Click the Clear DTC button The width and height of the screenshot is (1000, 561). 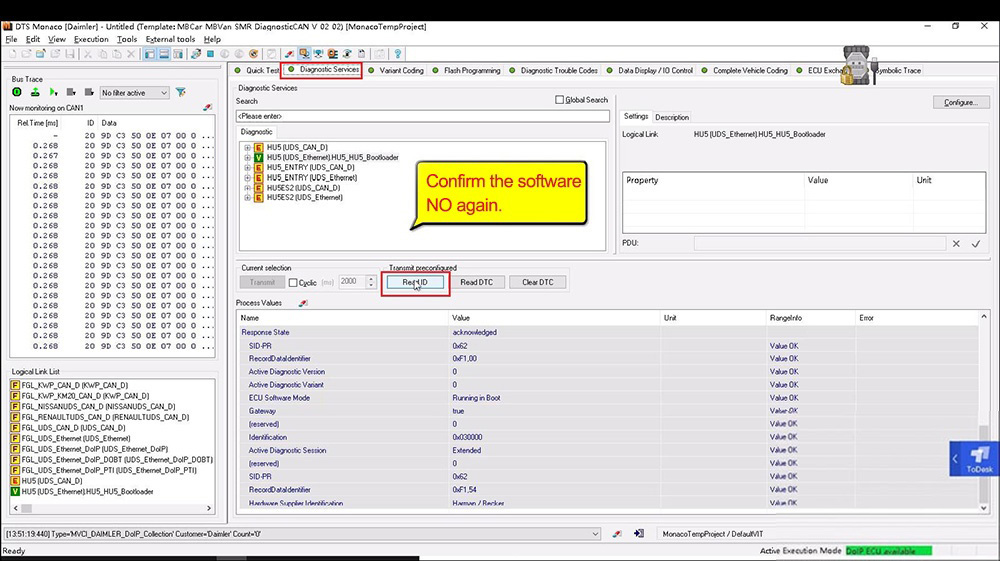538,282
